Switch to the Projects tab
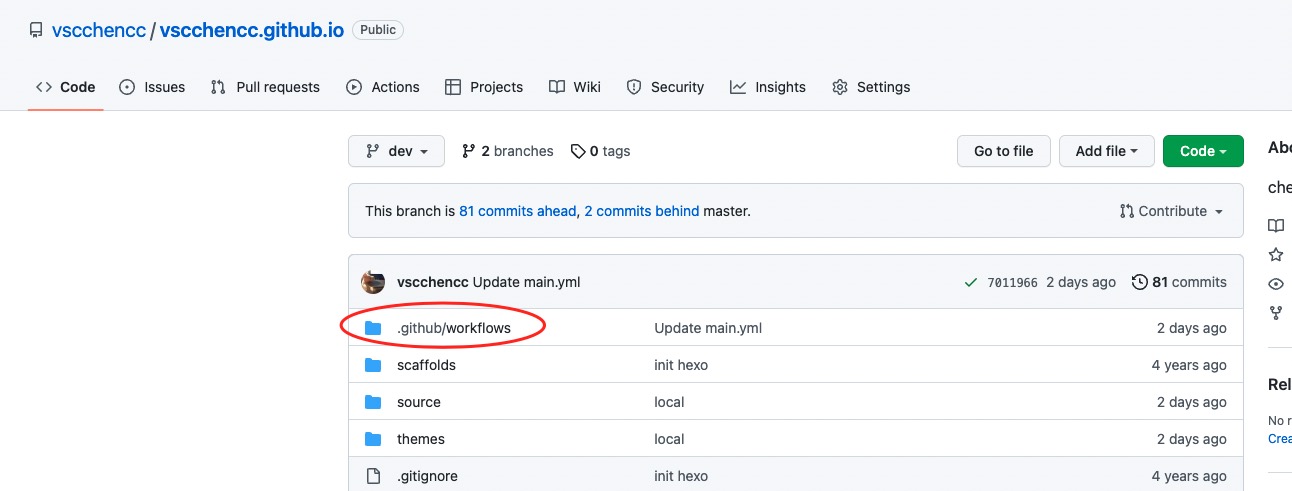This screenshot has height=491, width=1292. (x=484, y=87)
